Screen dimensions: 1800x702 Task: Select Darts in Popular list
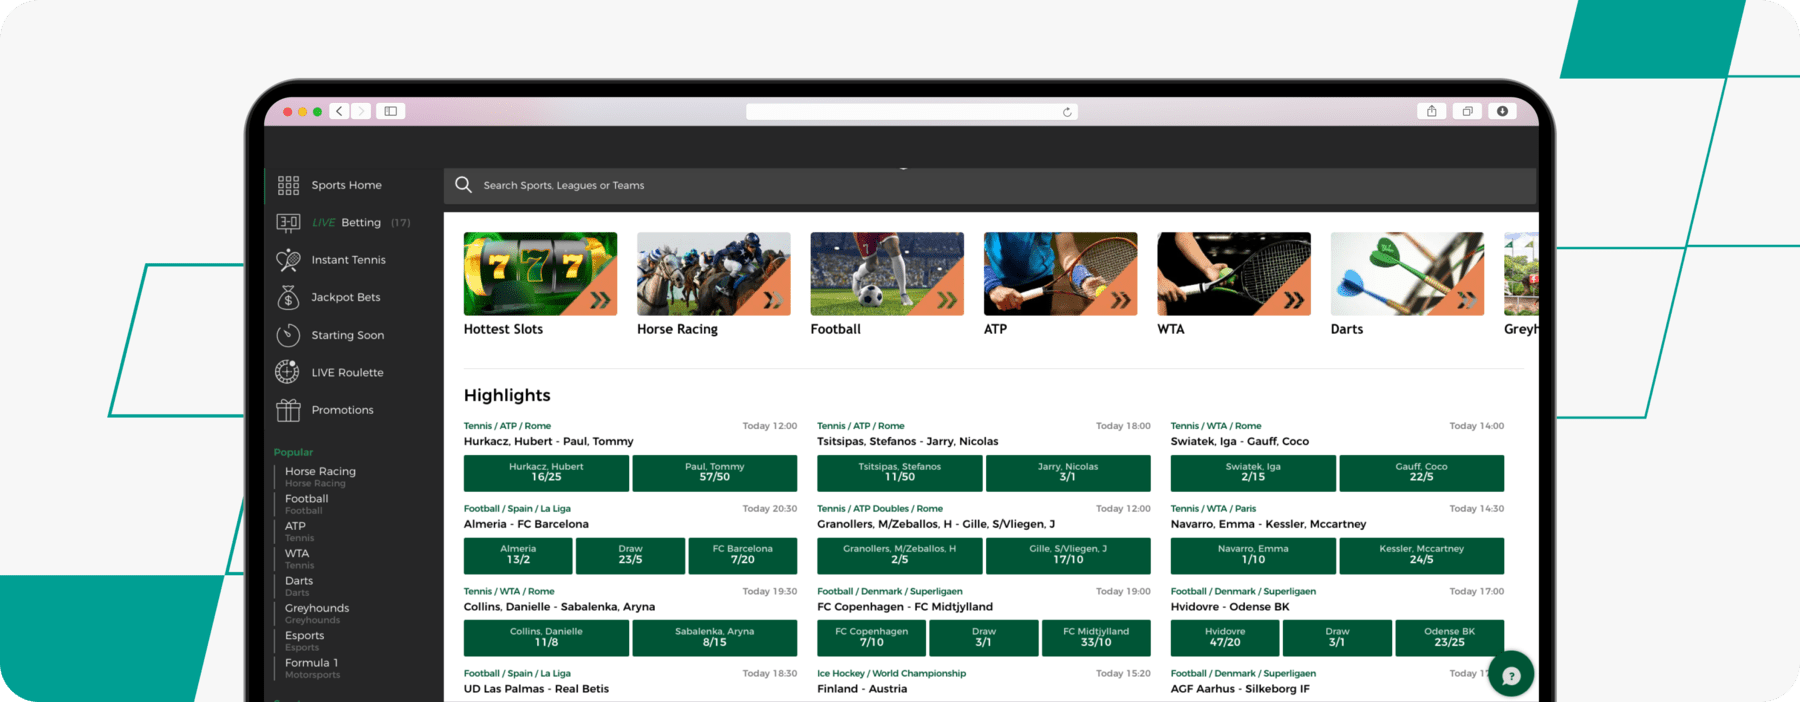coord(299,581)
